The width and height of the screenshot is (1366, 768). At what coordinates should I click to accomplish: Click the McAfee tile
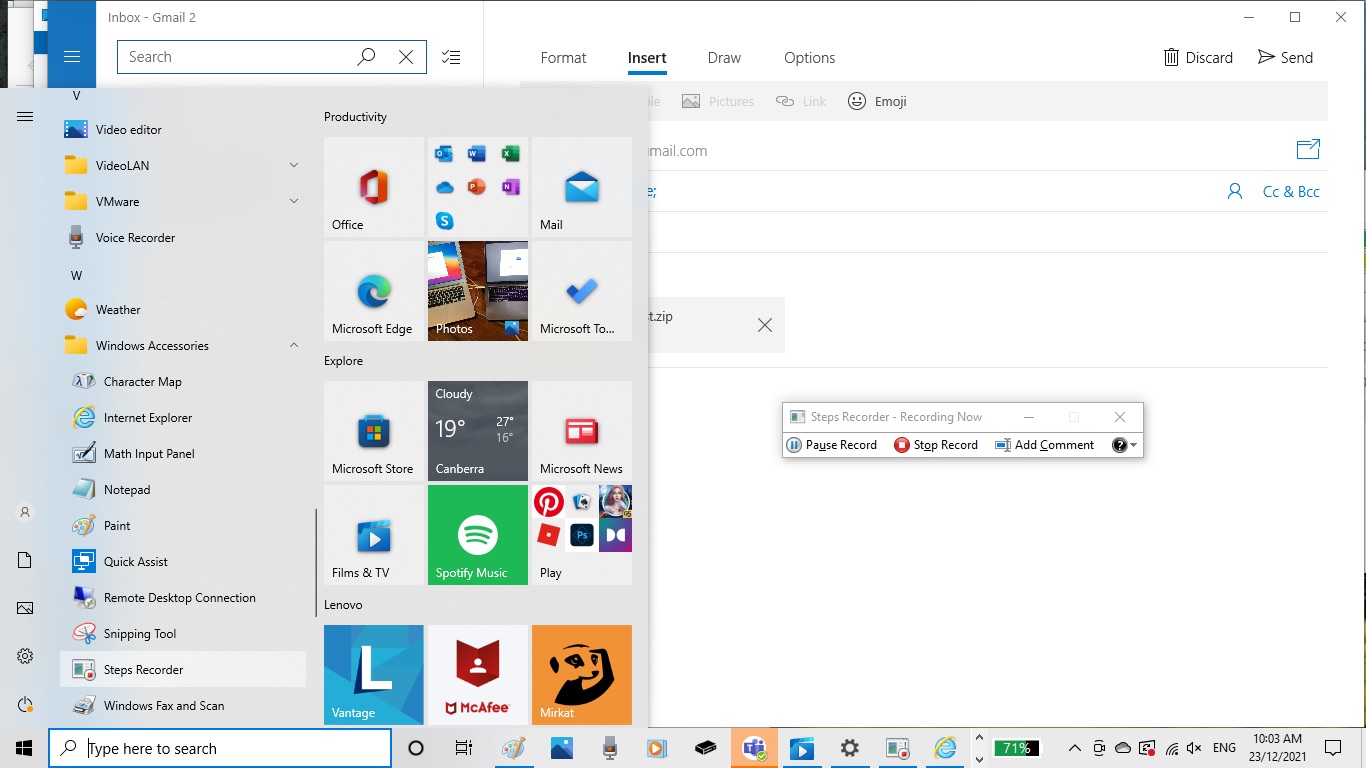pos(478,675)
